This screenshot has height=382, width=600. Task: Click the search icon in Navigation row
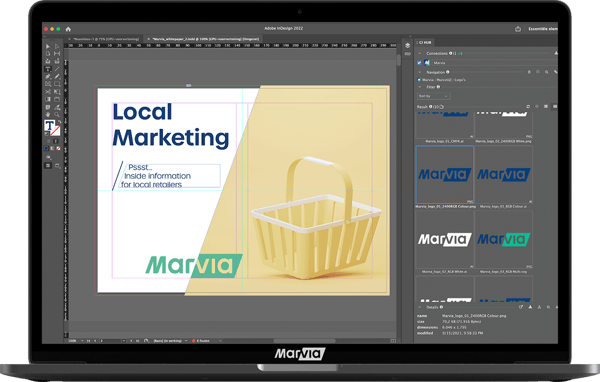point(546,72)
